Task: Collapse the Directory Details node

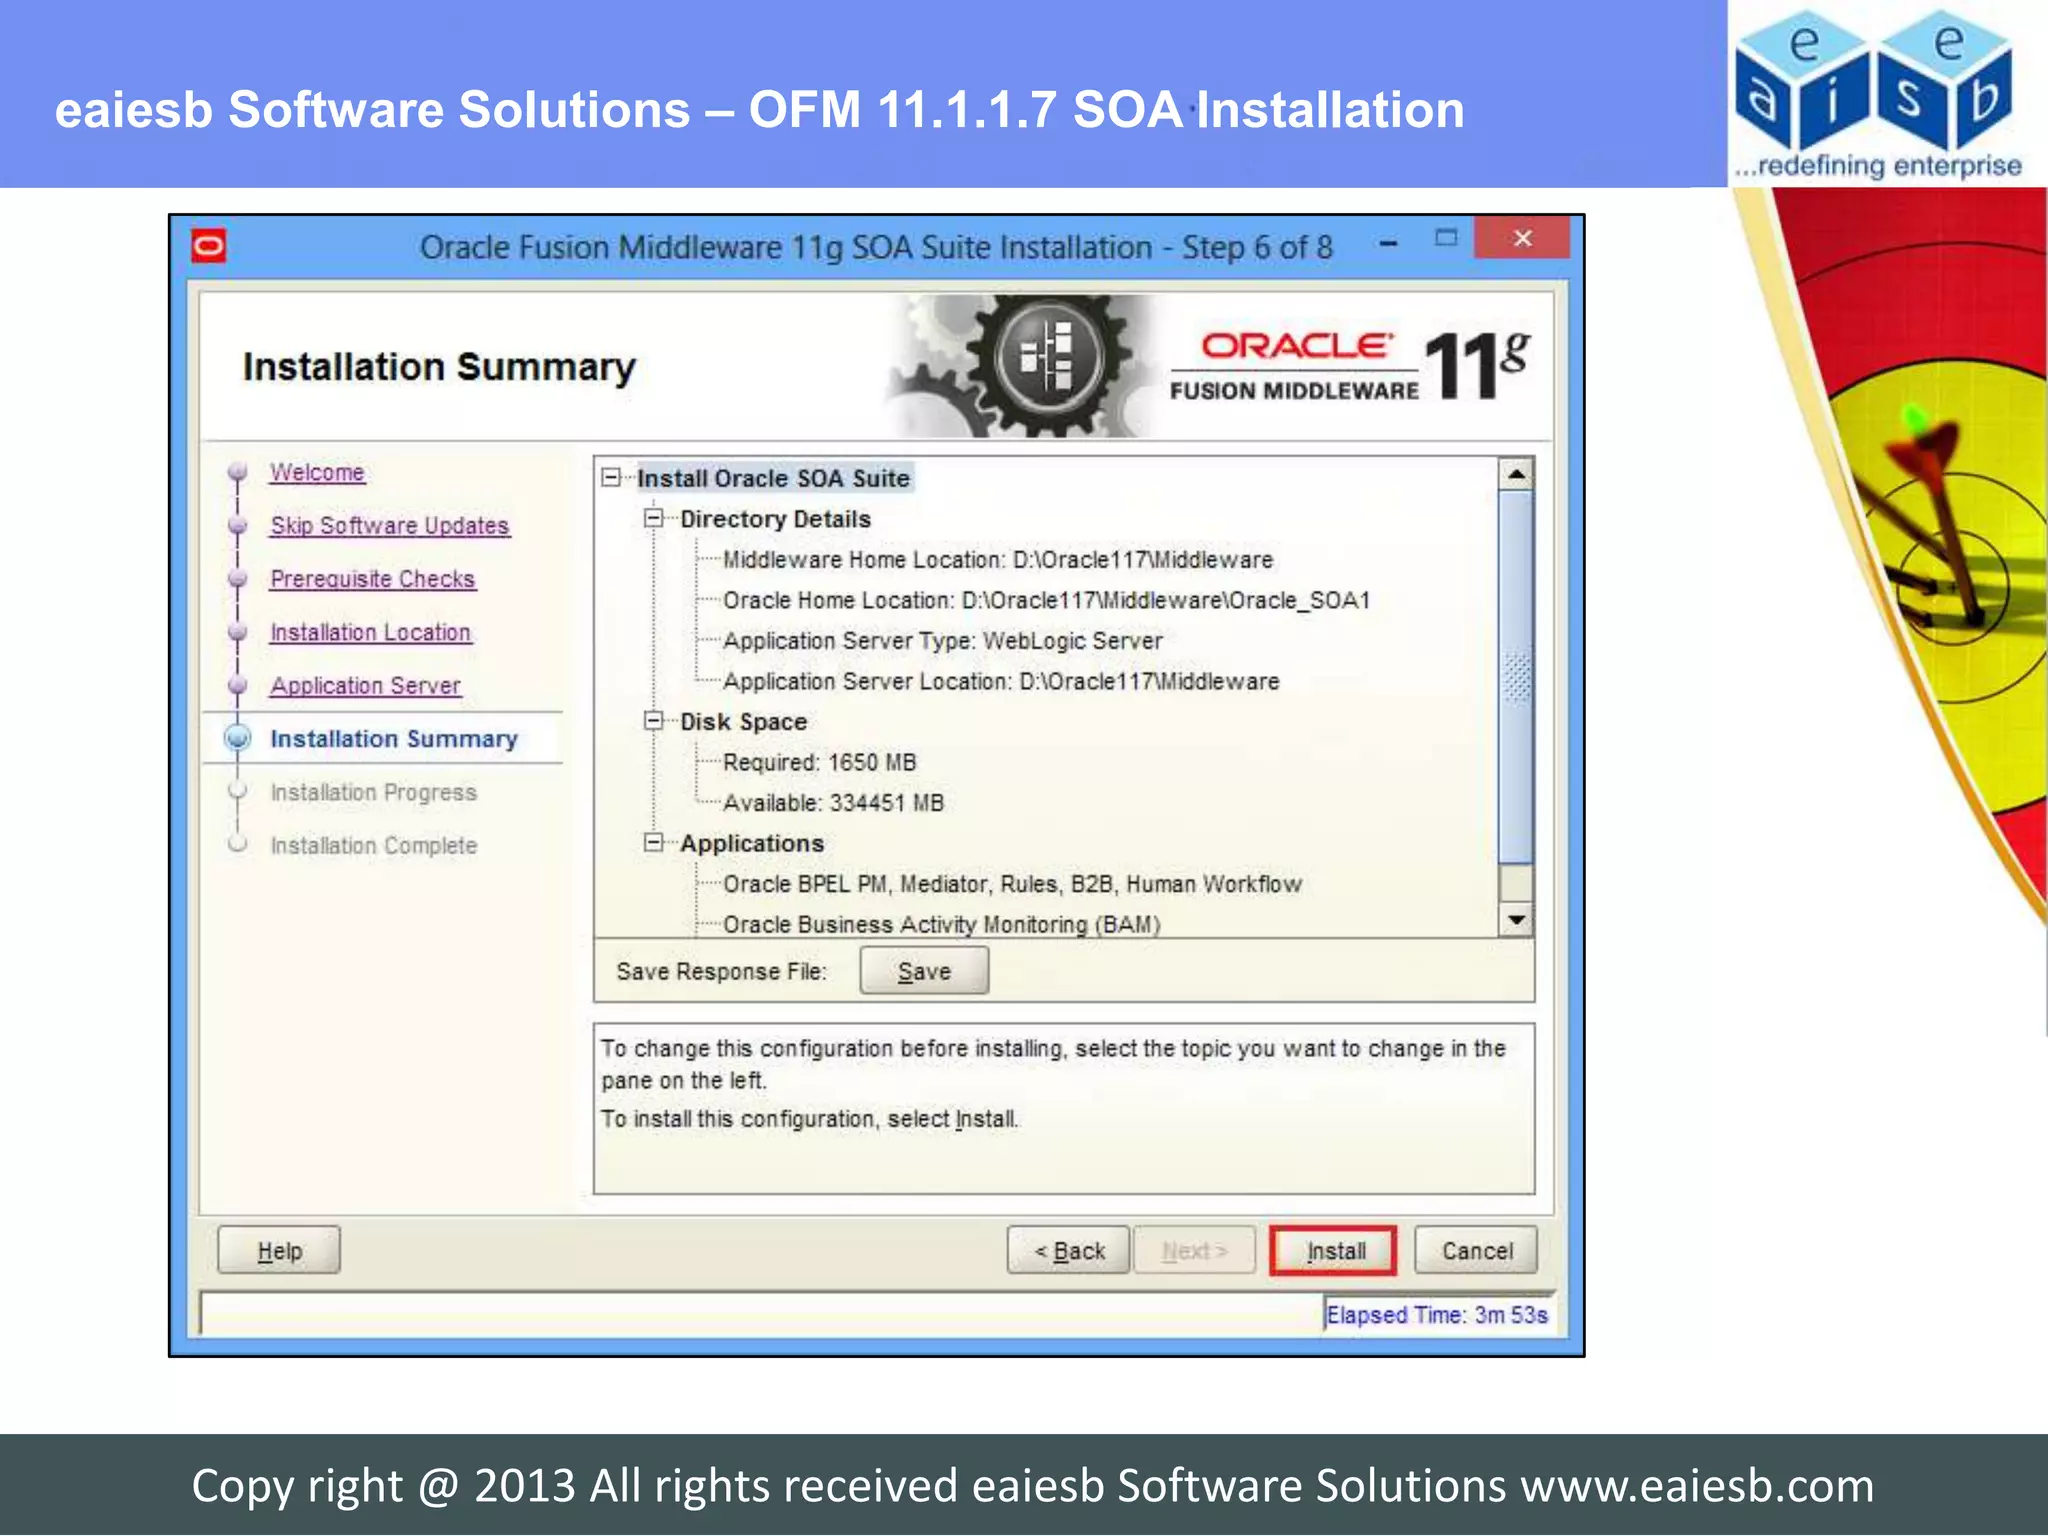Action: [x=654, y=518]
